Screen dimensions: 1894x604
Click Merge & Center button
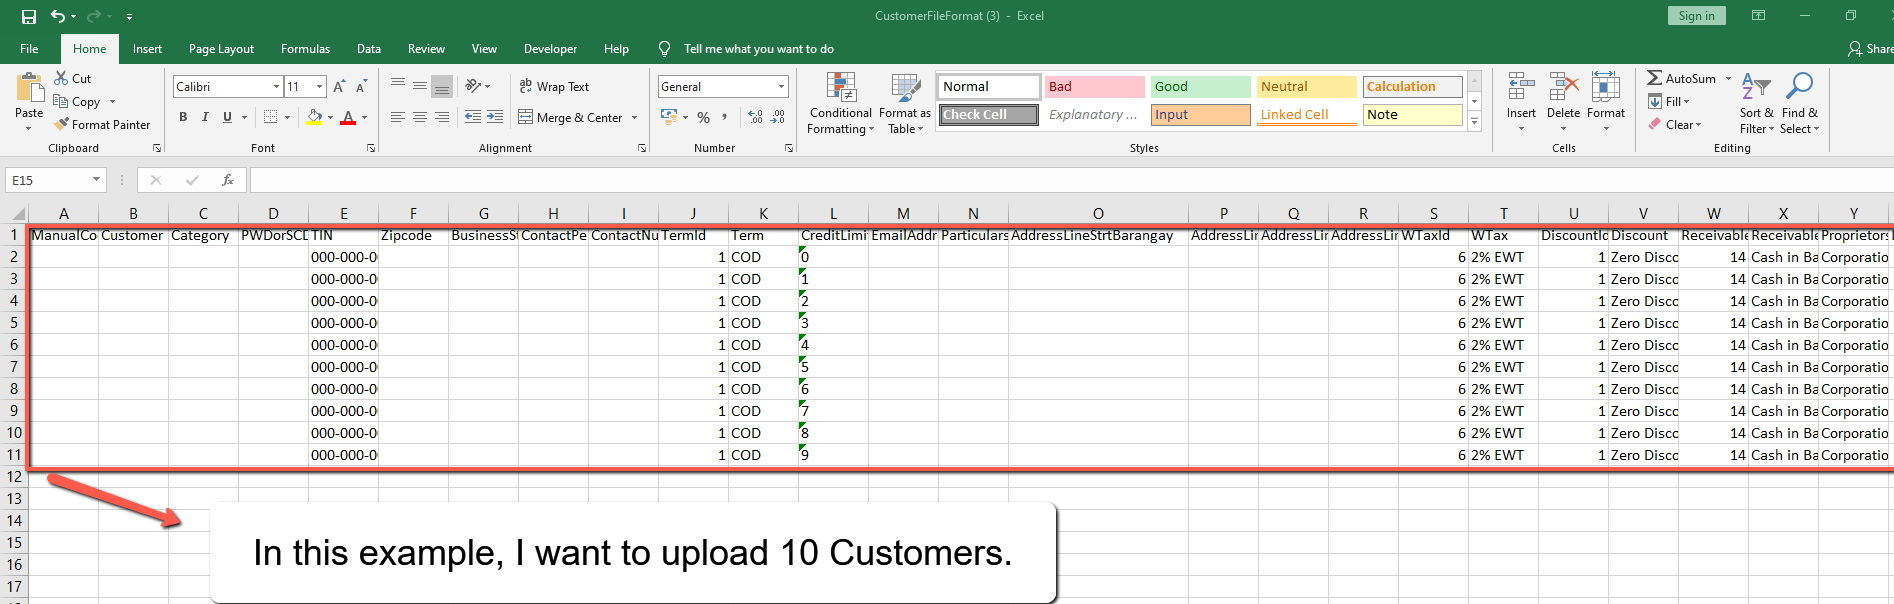tap(571, 118)
